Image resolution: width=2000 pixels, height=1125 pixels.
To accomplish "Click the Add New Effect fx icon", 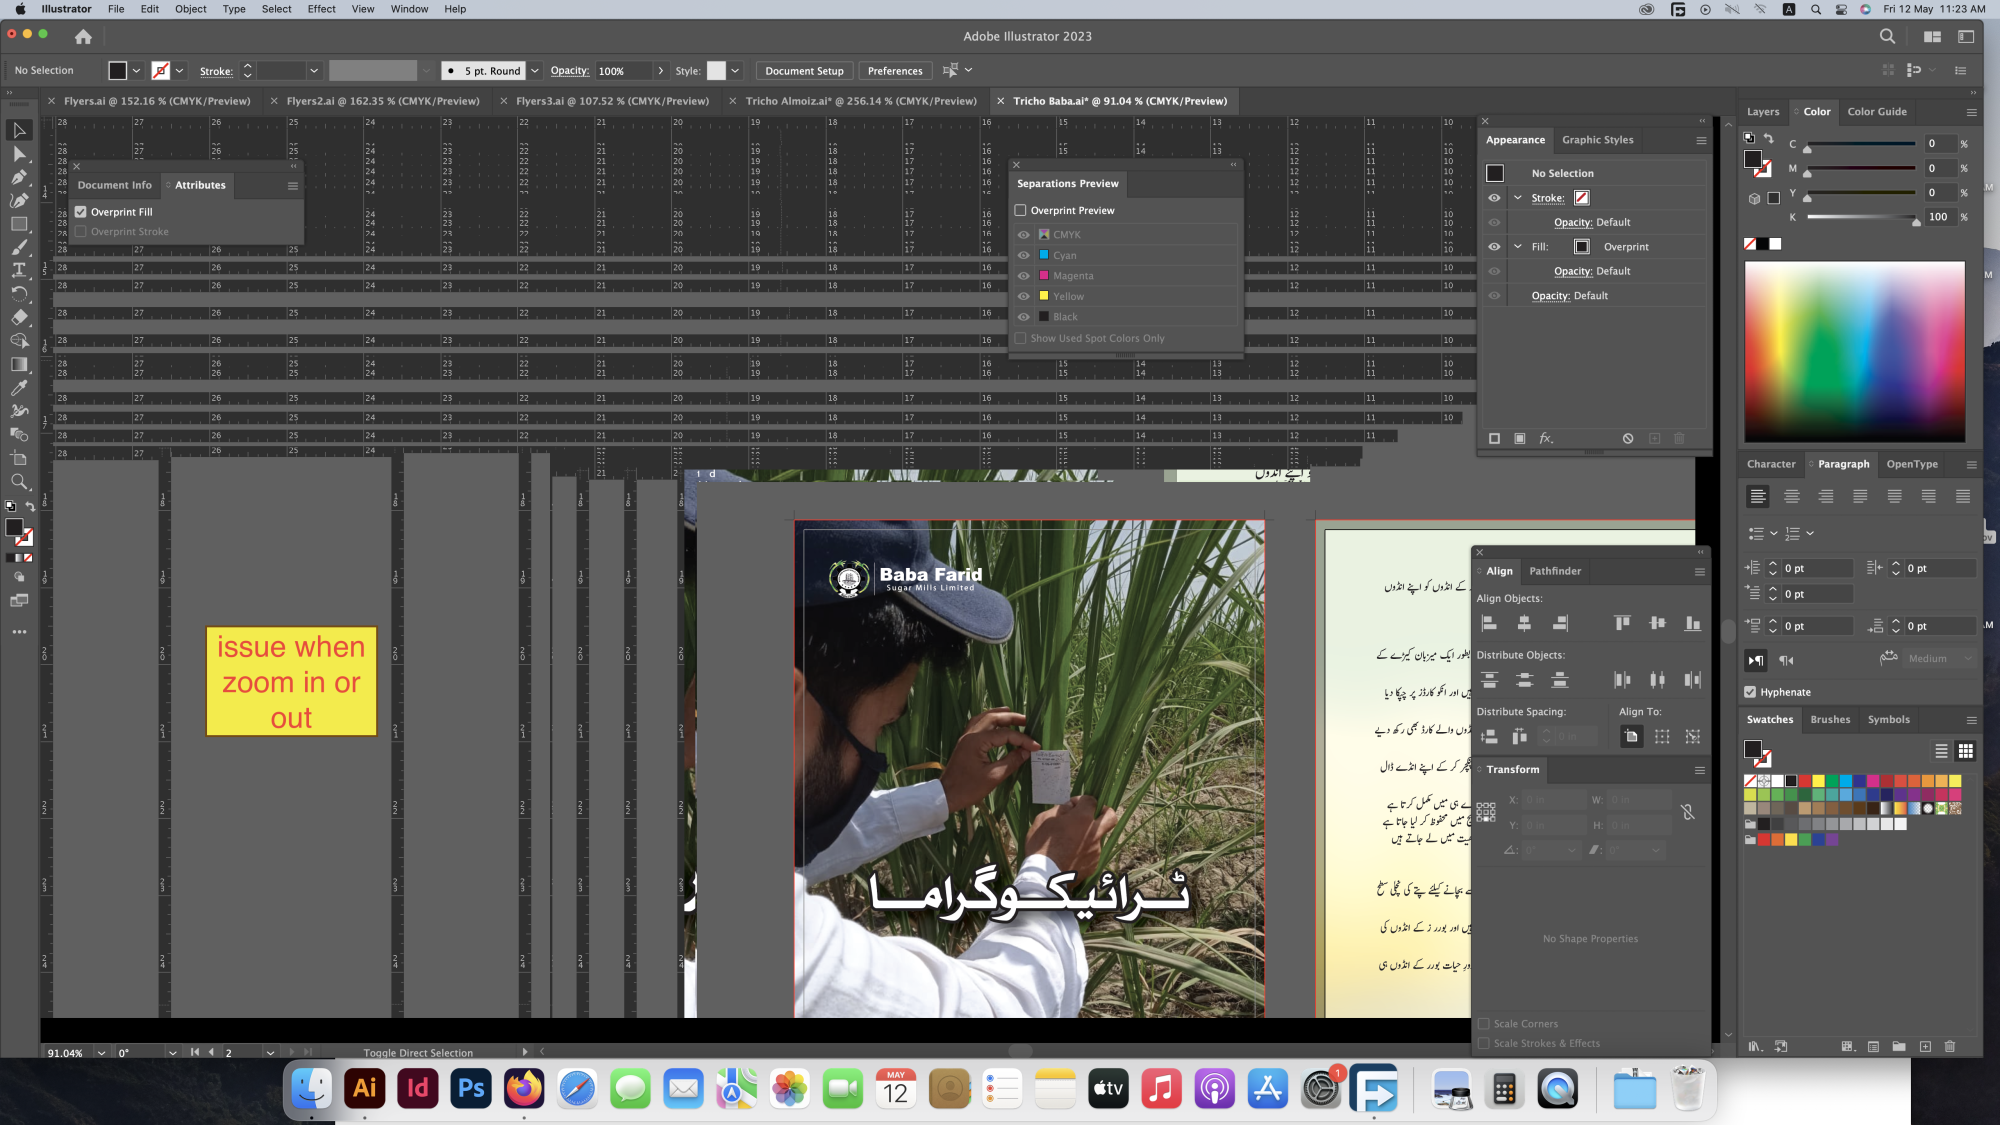I will tap(1546, 438).
